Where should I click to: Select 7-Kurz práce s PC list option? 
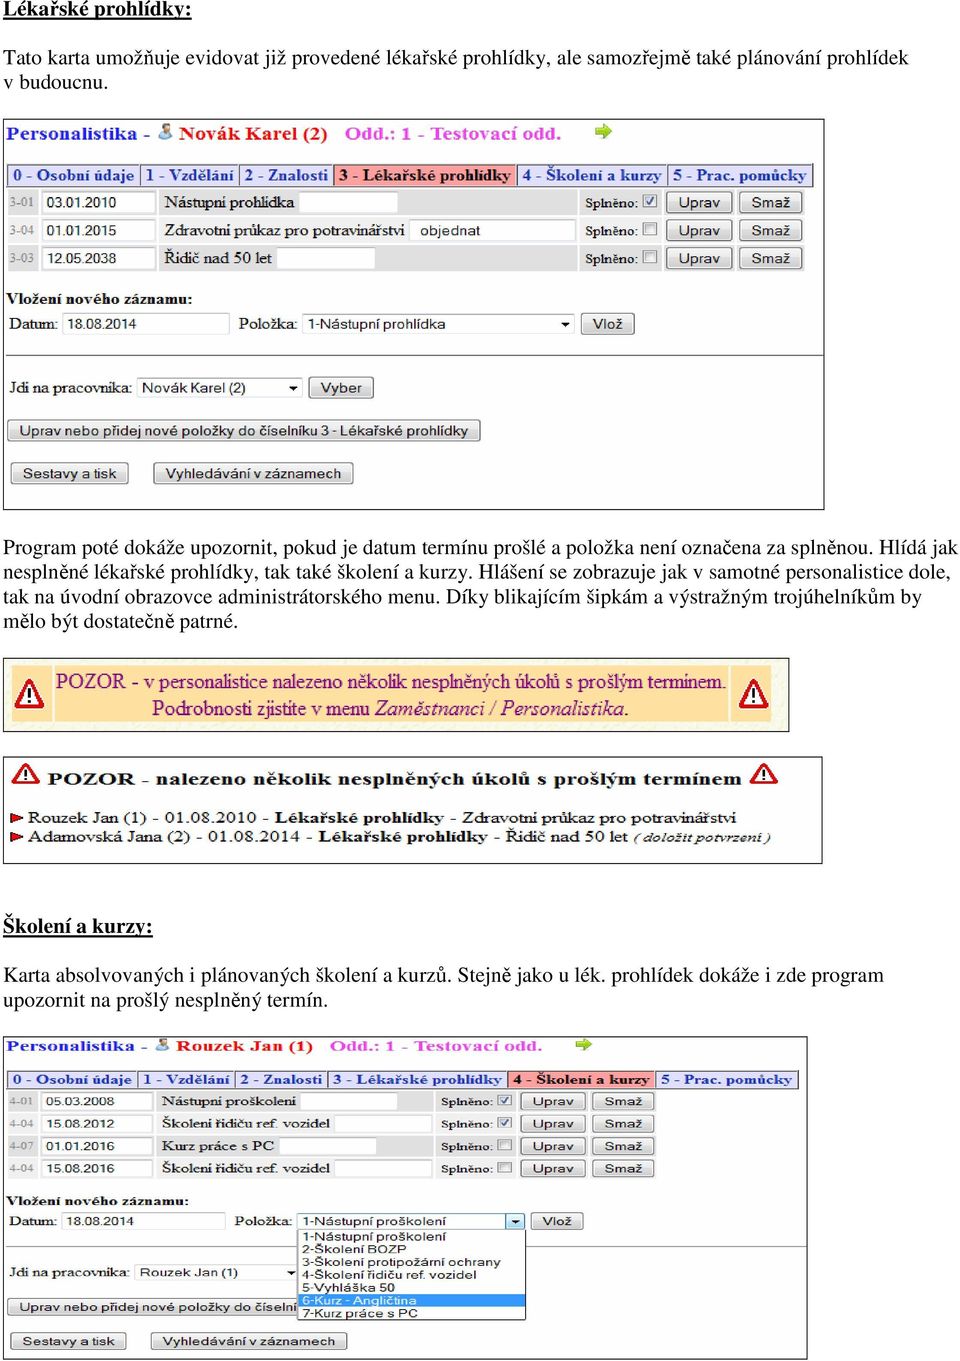(x=412, y=1313)
